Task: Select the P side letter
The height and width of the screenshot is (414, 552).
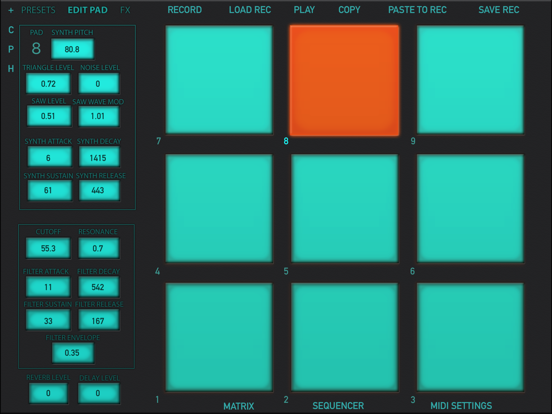Action: 11,49
